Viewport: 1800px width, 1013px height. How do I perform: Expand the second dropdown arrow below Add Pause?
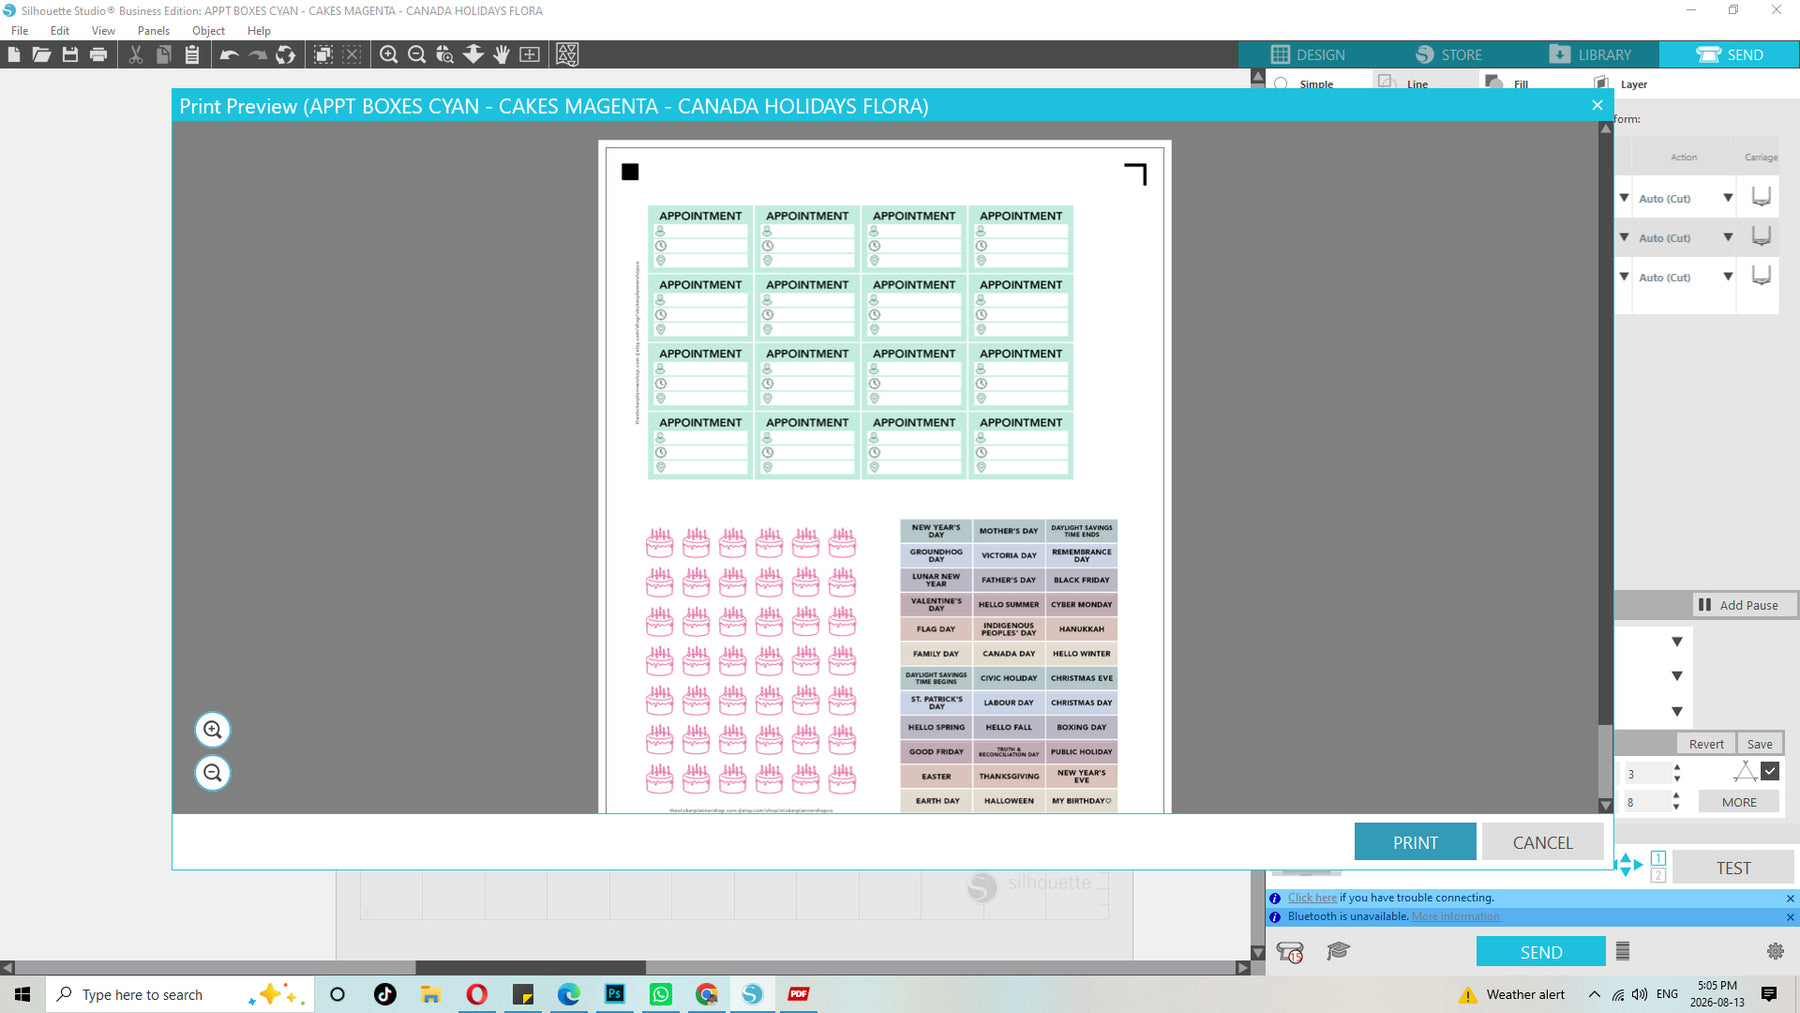click(1677, 677)
